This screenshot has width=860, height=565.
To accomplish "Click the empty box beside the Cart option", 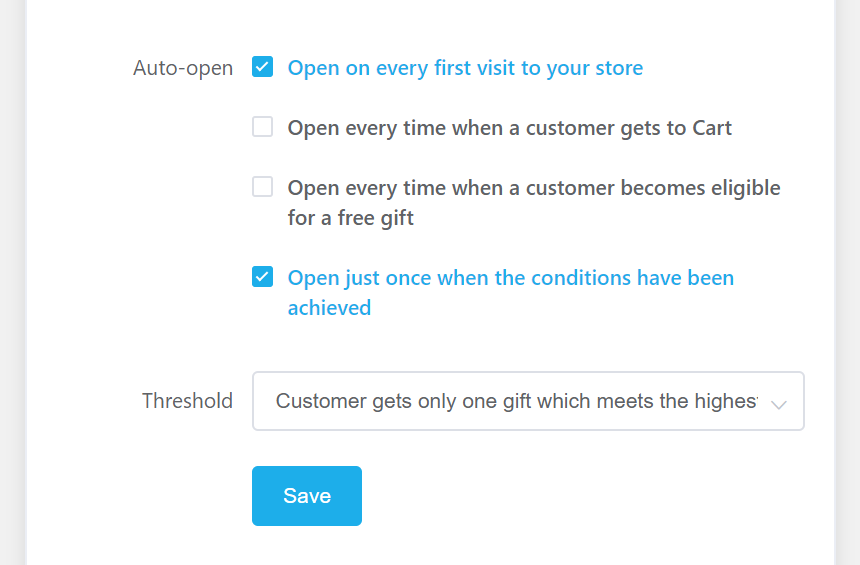I will click(x=262, y=127).
